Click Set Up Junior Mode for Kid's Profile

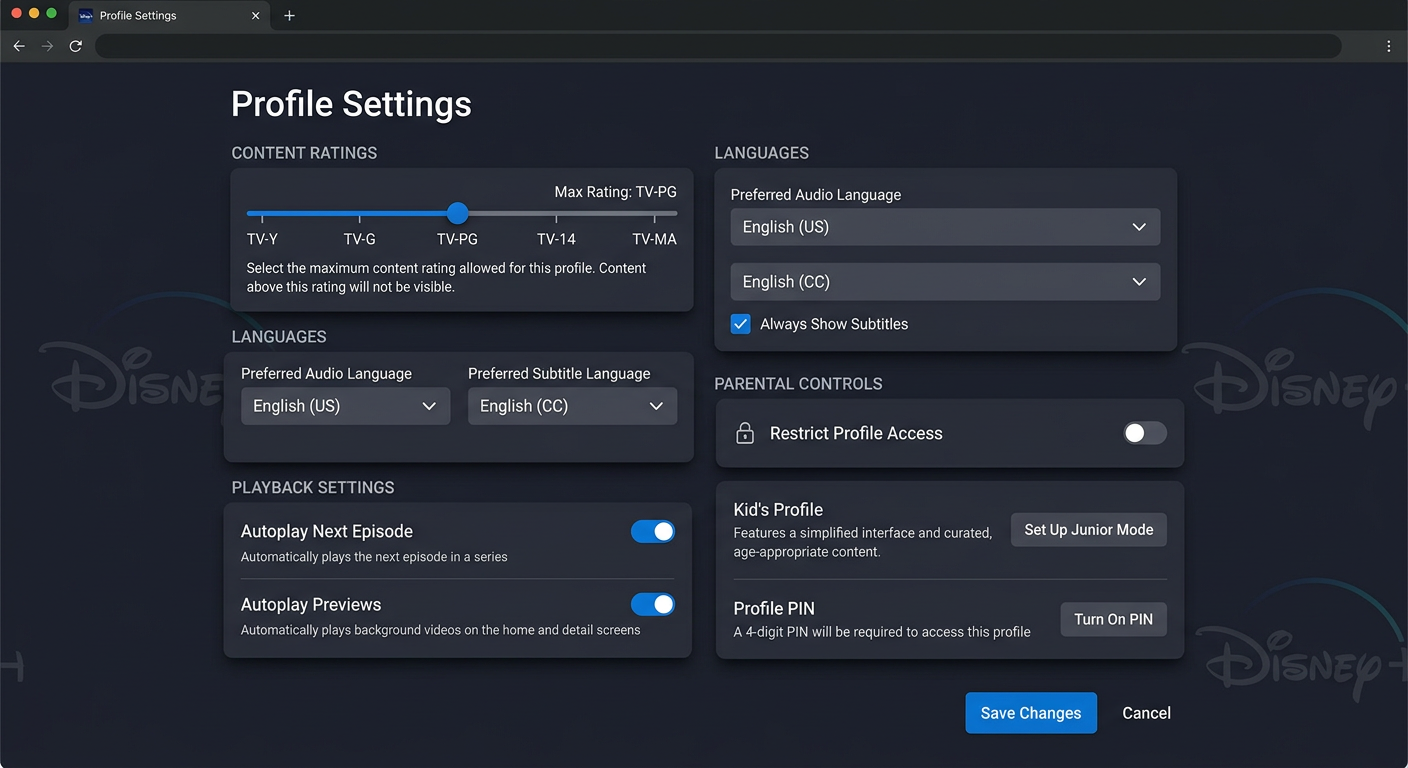point(1088,529)
